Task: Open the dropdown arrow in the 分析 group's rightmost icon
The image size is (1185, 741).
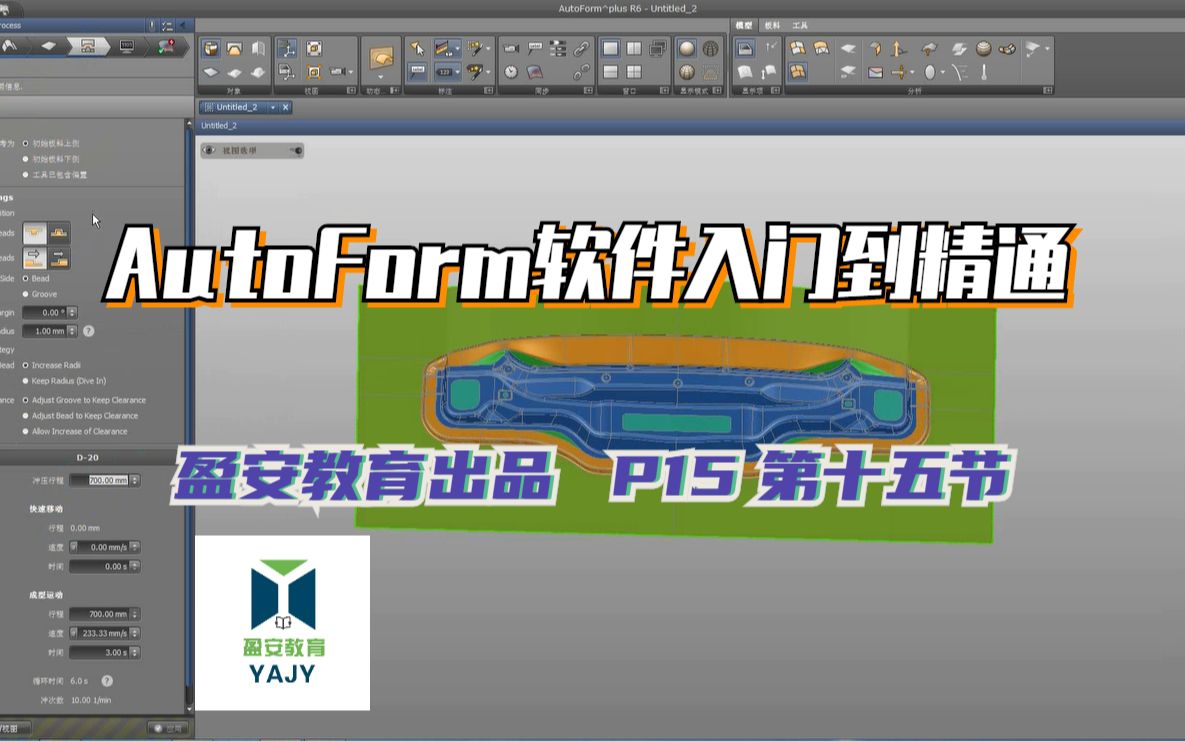Action: [x=1047, y=48]
